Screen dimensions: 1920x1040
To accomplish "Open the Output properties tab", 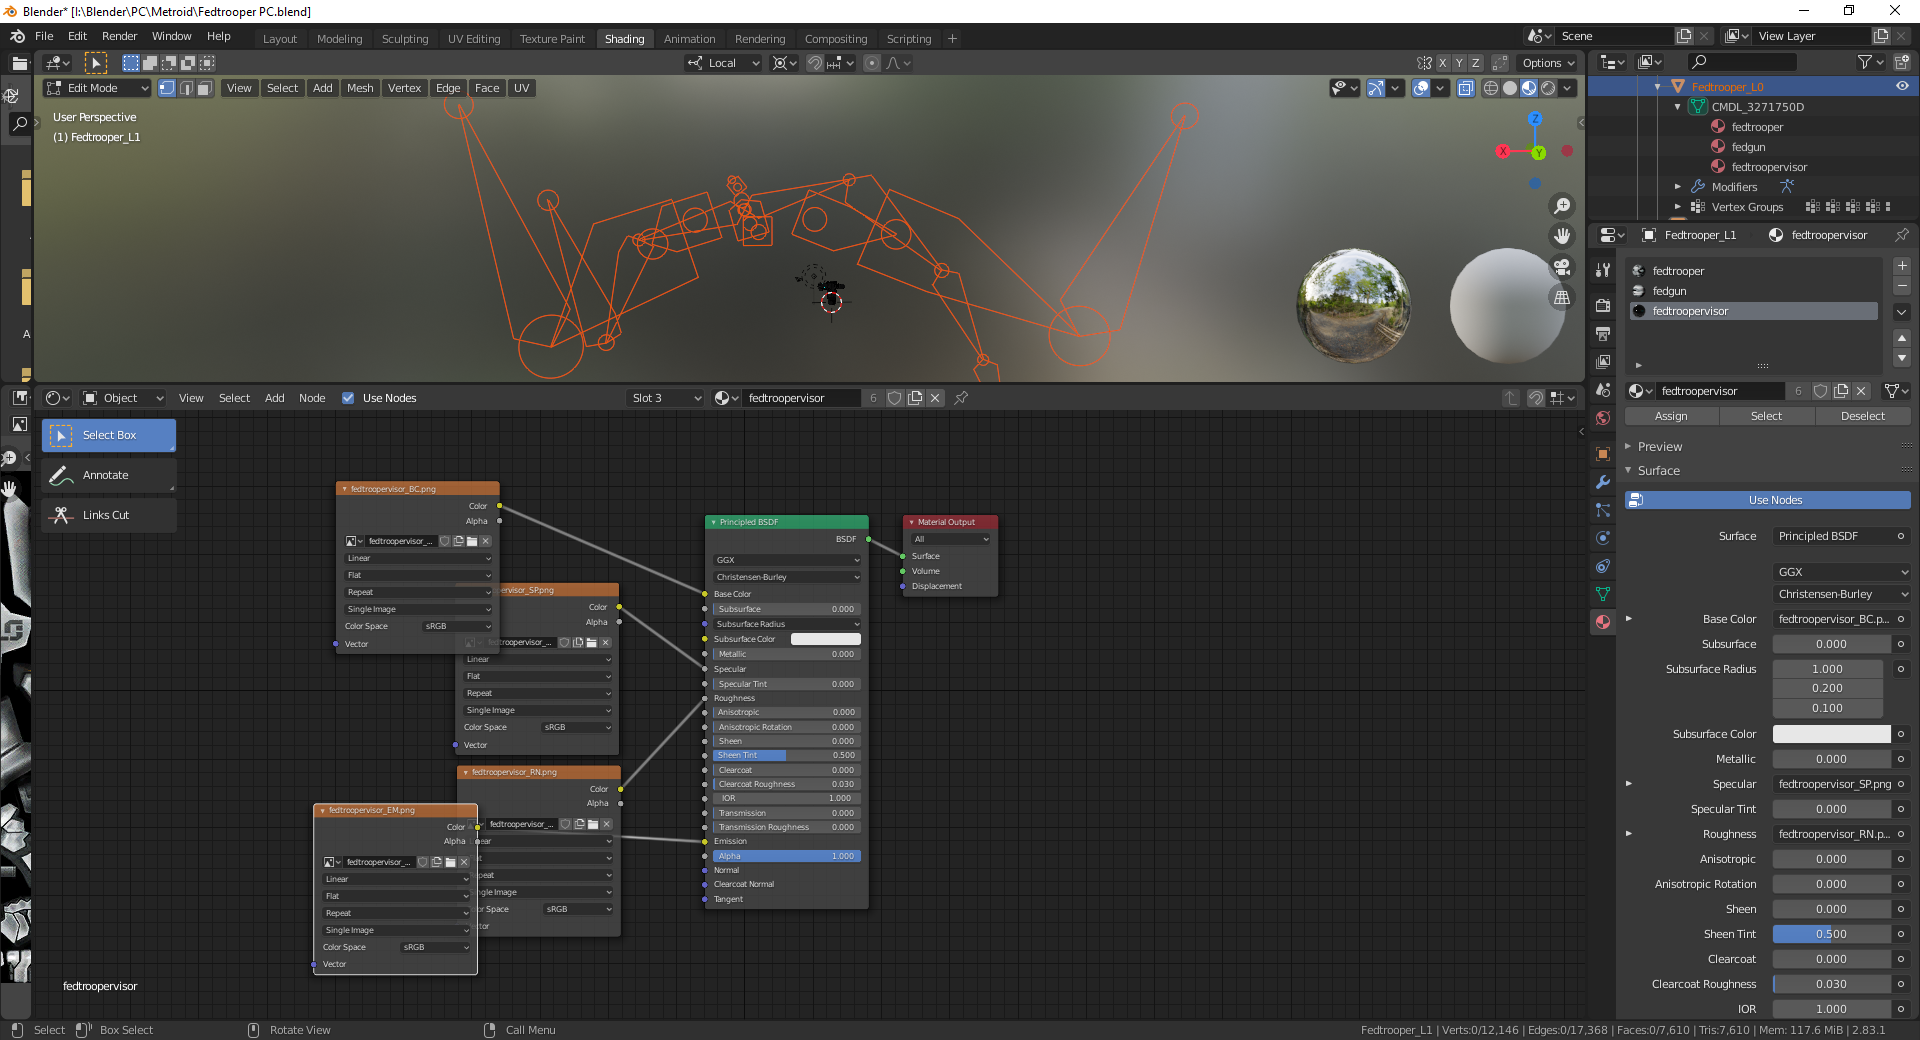I will (x=1603, y=333).
